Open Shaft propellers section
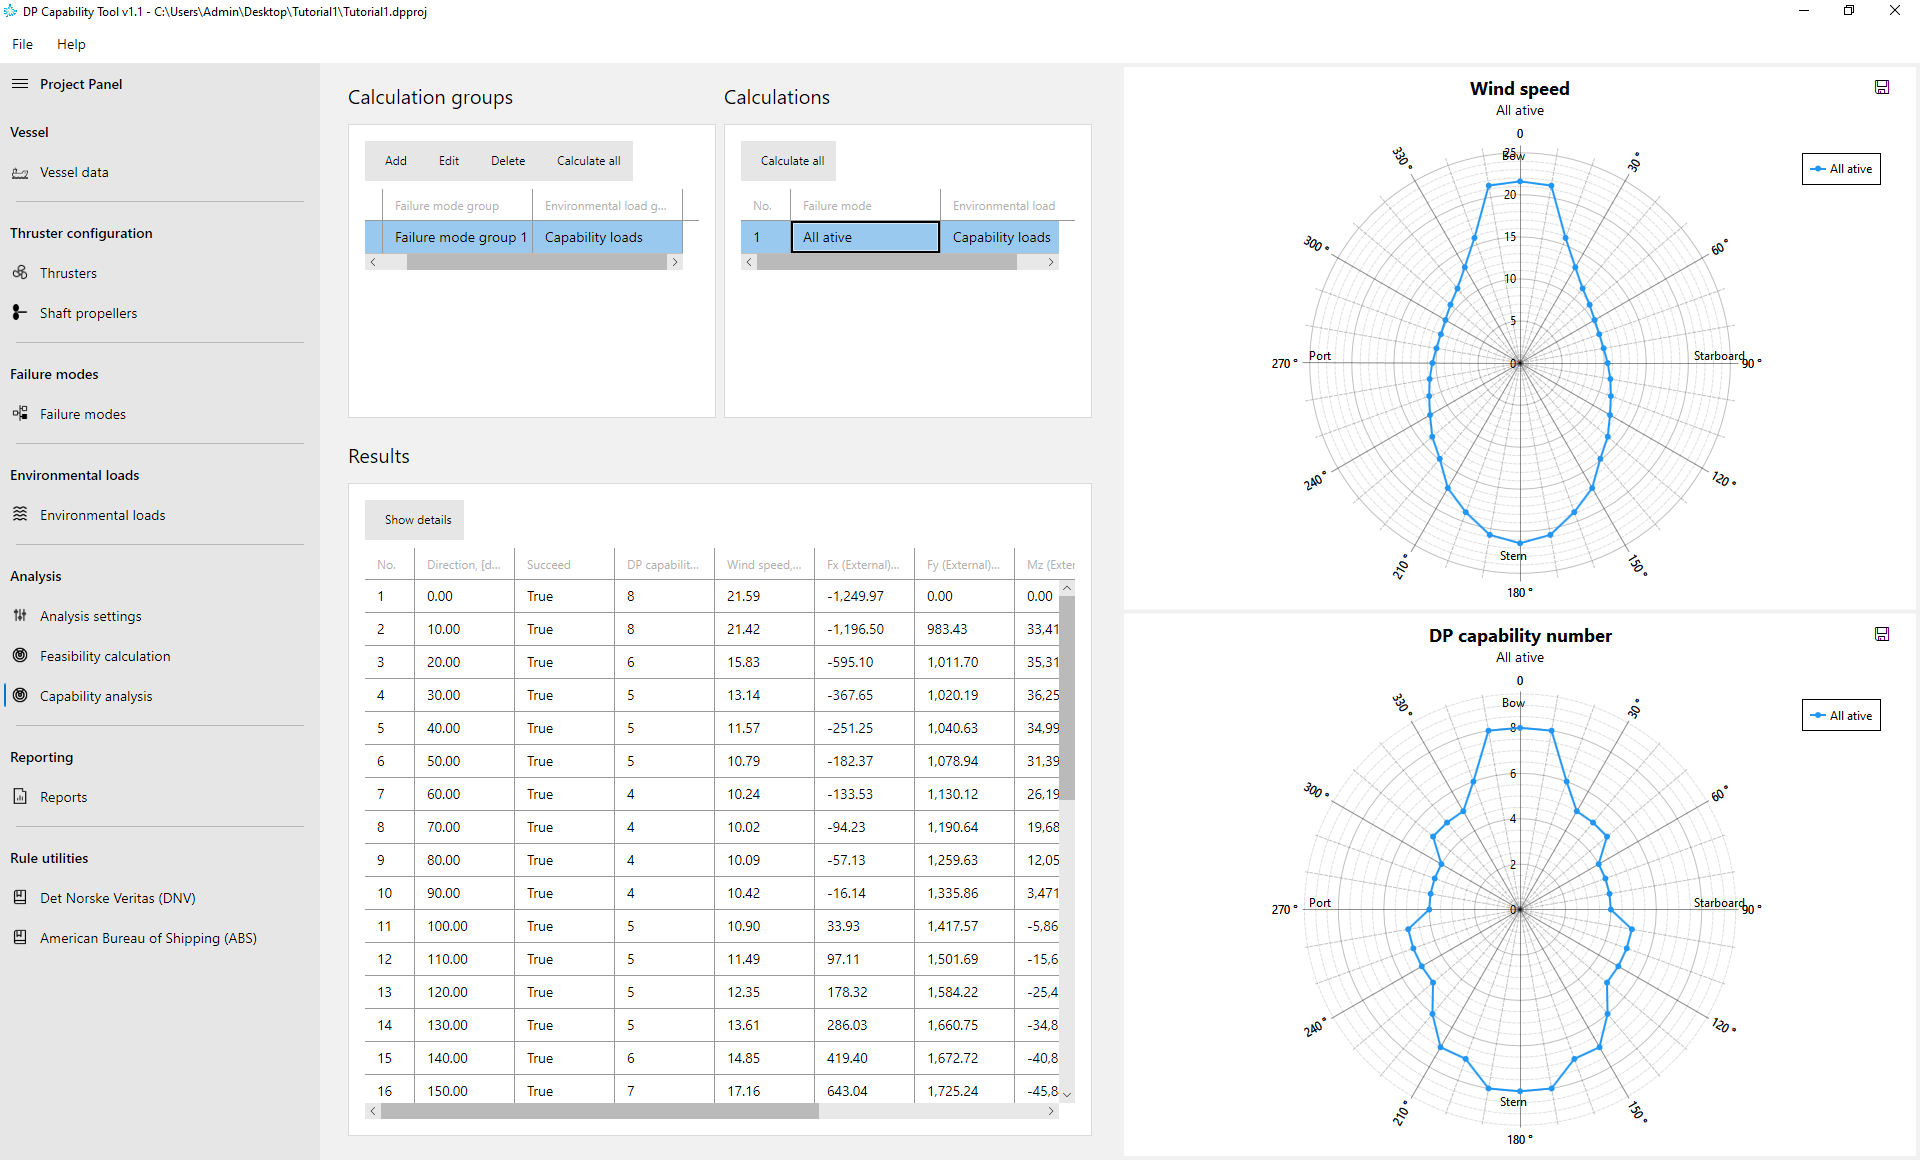 88,313
